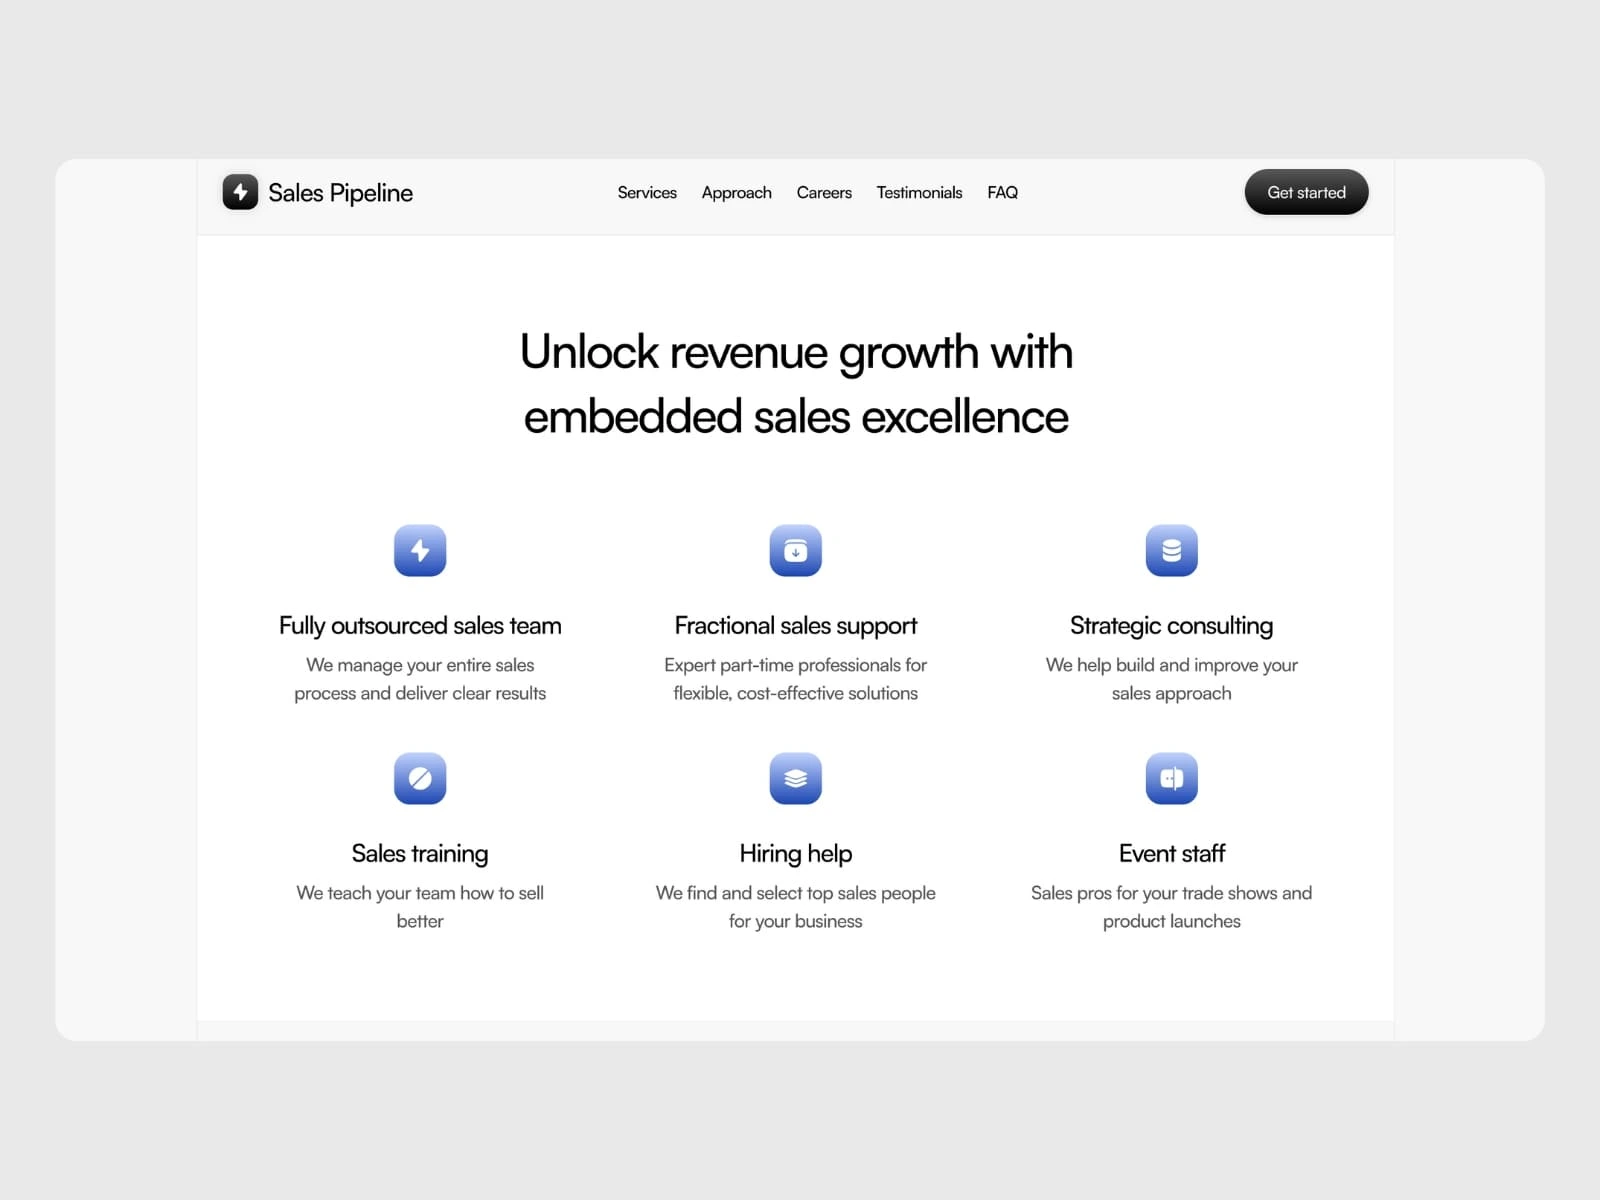Viewport: 1600px width, 1200px height.
Task: Click the layers icon above Hiring help
Action: [x=796, y=778]
